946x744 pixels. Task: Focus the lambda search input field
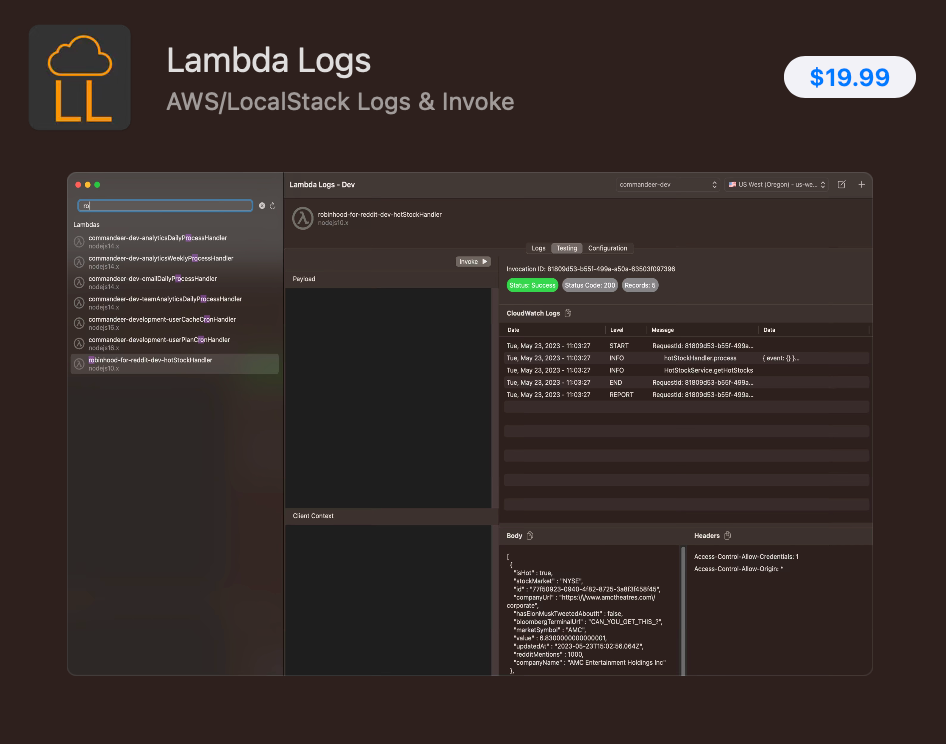click(x=165, y=206)
